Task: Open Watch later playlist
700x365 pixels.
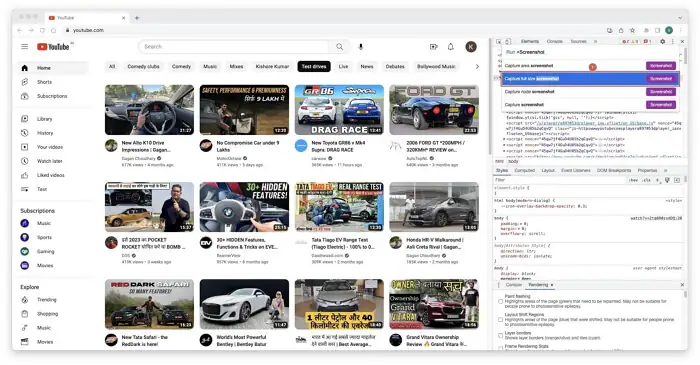Action: click(x=54, y=161)
